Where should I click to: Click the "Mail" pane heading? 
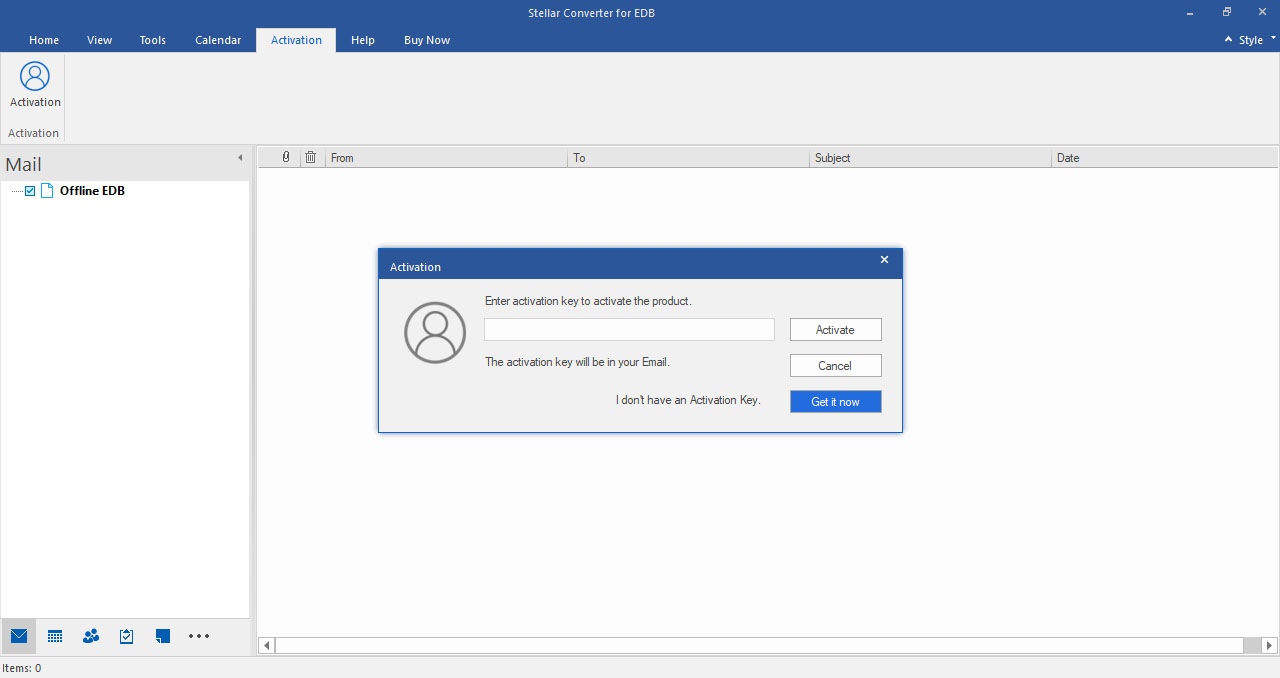click(23, 165)
